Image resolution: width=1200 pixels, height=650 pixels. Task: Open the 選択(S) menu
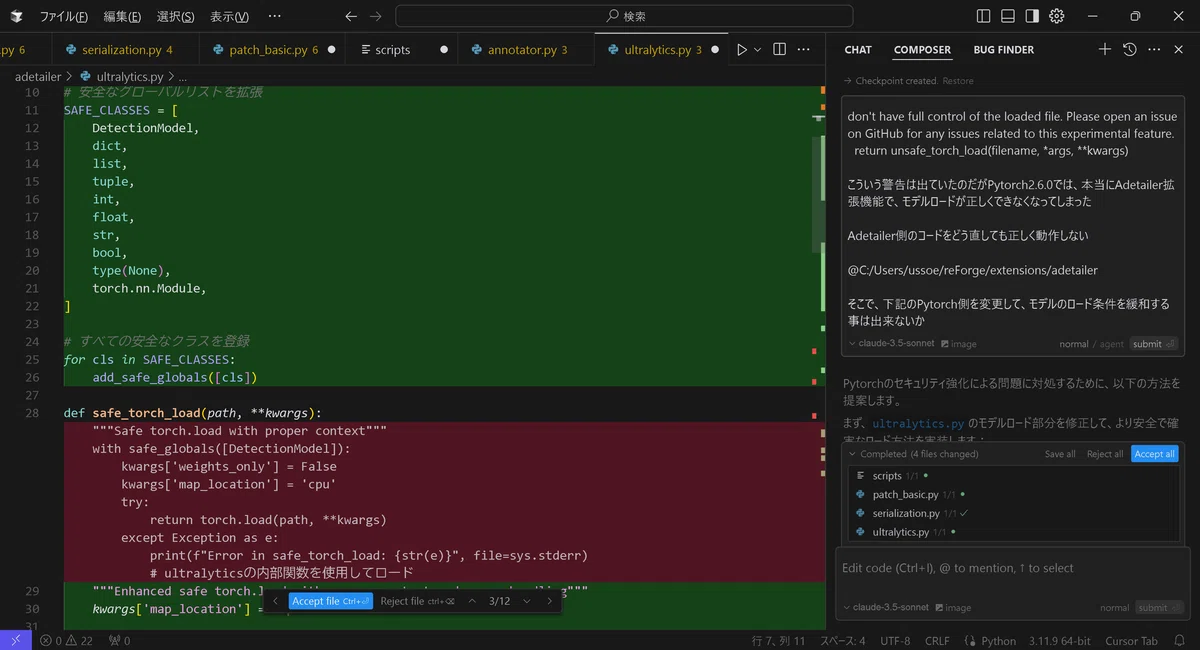coord(175,16)
